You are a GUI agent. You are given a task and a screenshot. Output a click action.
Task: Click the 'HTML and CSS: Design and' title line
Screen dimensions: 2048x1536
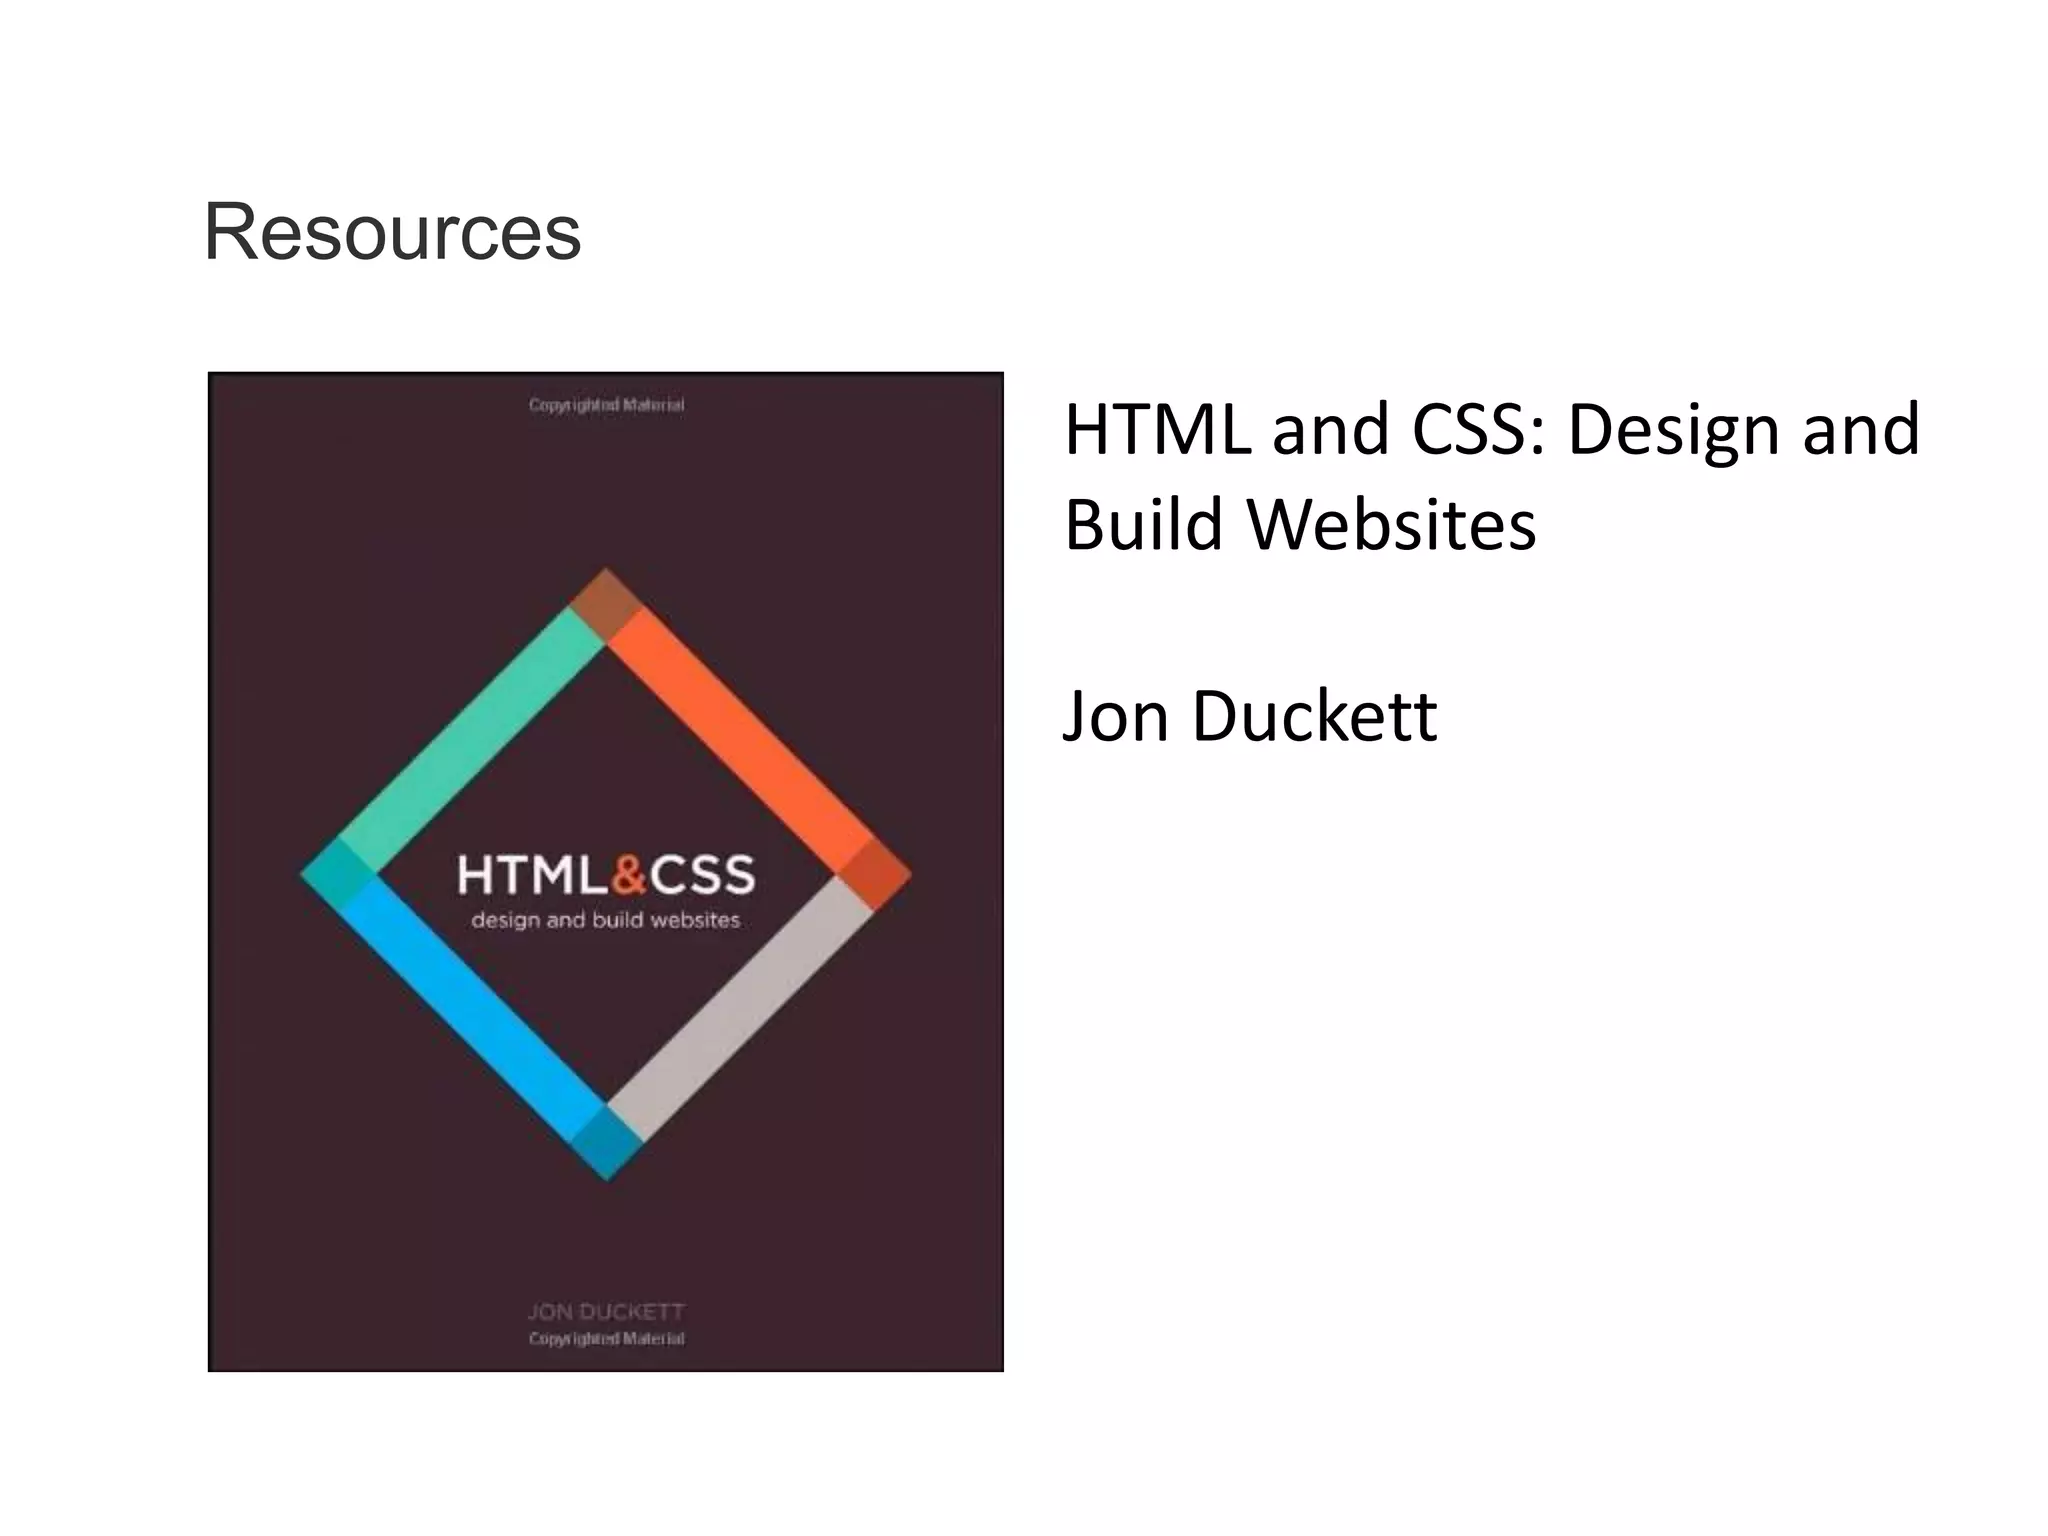click(x=1491, y=430)
